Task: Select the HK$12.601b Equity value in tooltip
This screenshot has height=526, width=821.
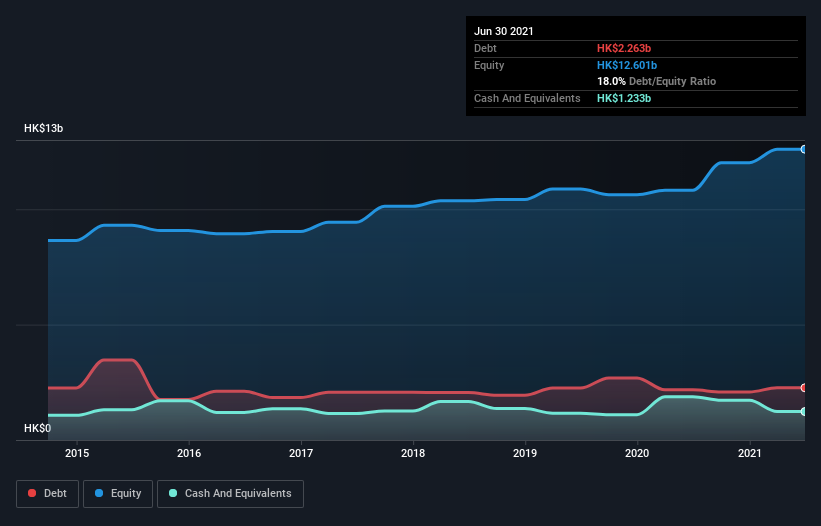Action: [x=627, y=65]
